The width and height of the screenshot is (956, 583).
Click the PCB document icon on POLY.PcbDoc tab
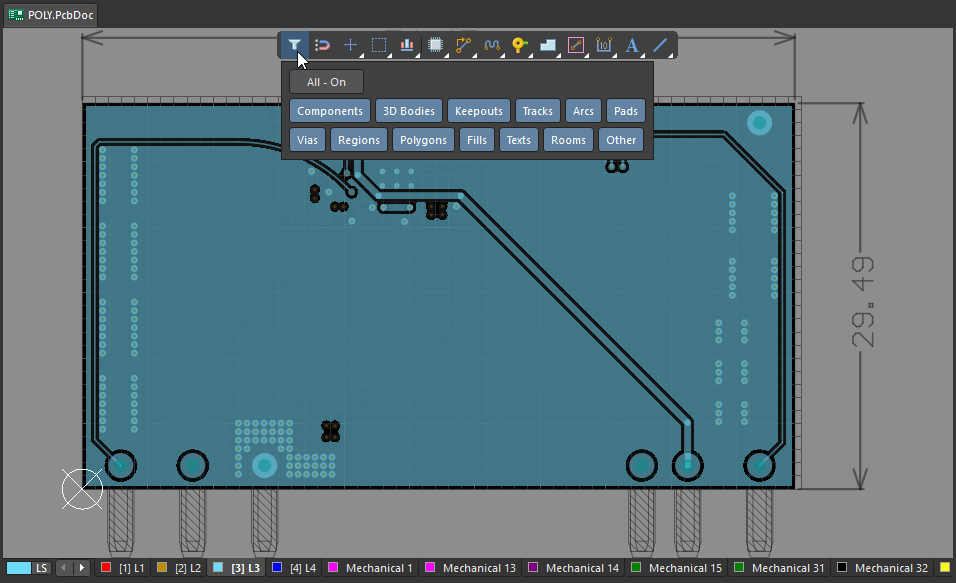16,15
